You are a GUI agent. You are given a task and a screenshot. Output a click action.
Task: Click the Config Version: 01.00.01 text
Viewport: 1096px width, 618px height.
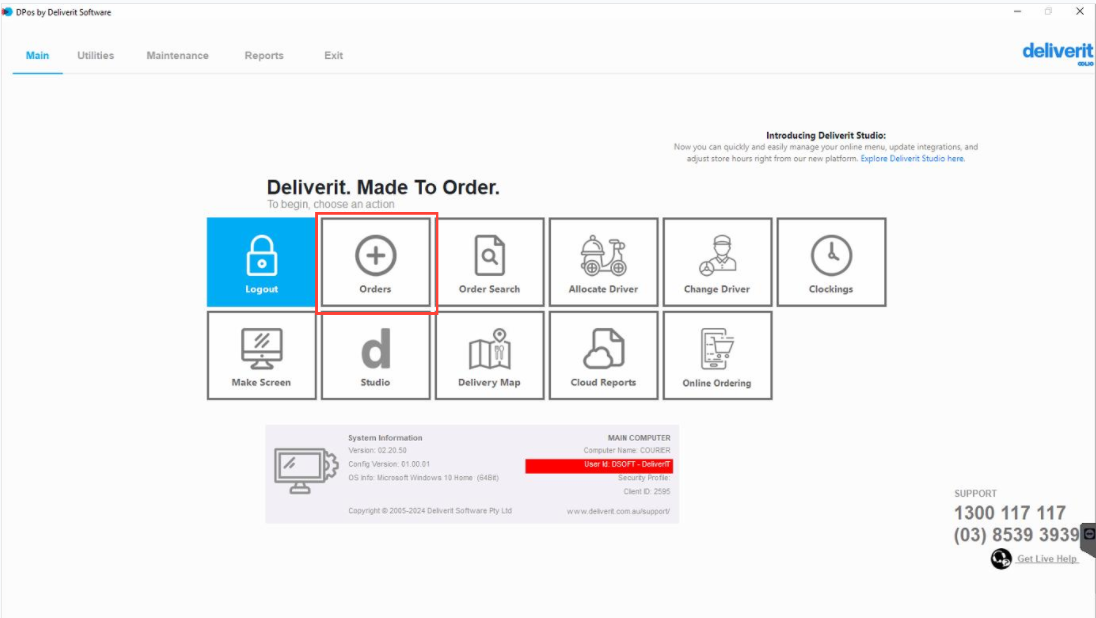coord(389,464)
